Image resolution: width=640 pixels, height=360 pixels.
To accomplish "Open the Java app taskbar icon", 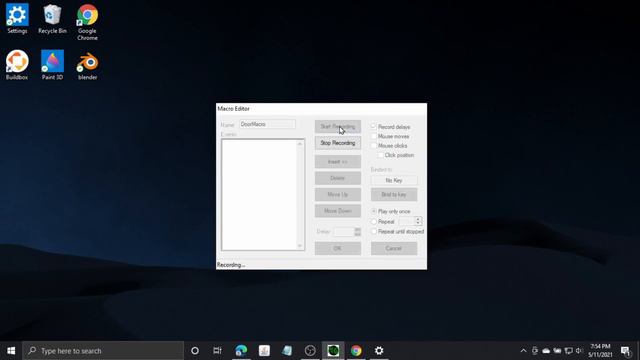I will tap(264, 351).
